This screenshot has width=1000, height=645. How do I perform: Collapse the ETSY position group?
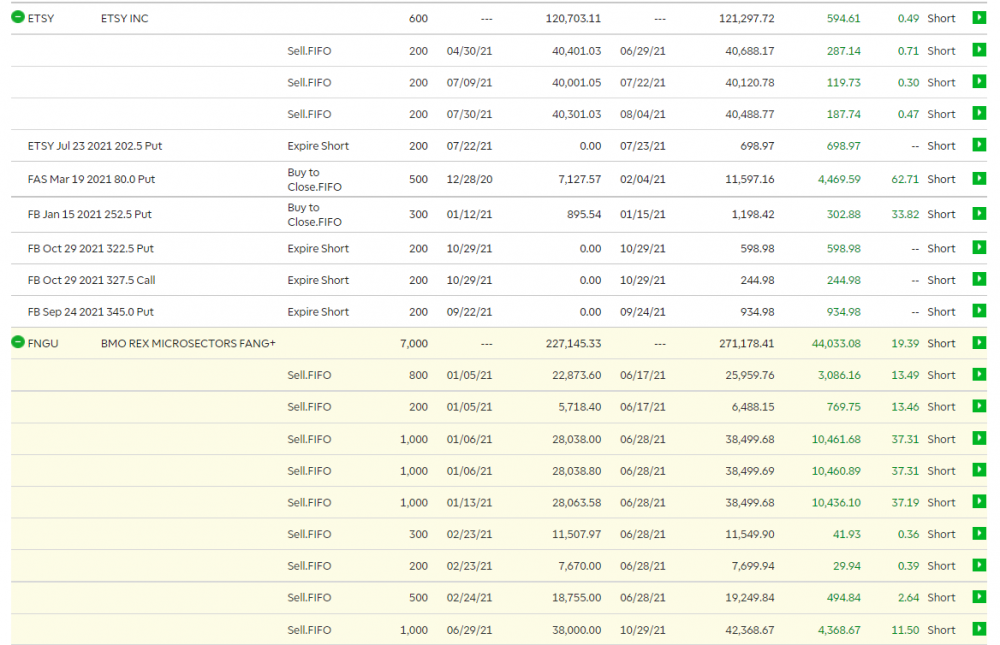pos(17,18)
